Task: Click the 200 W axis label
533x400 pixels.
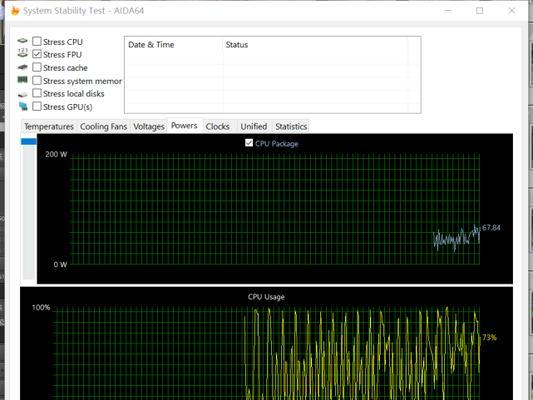Action: (56, 154)
